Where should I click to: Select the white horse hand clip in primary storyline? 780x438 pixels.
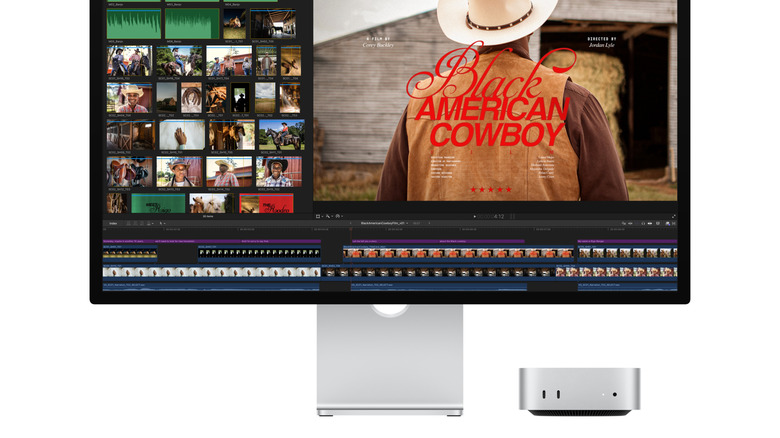click(x=211, y=272)
